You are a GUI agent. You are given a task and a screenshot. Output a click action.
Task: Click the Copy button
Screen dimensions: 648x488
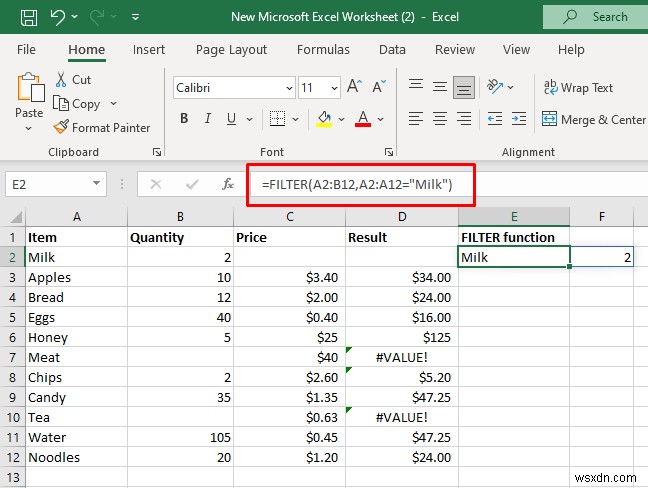(x=77, y=104)
